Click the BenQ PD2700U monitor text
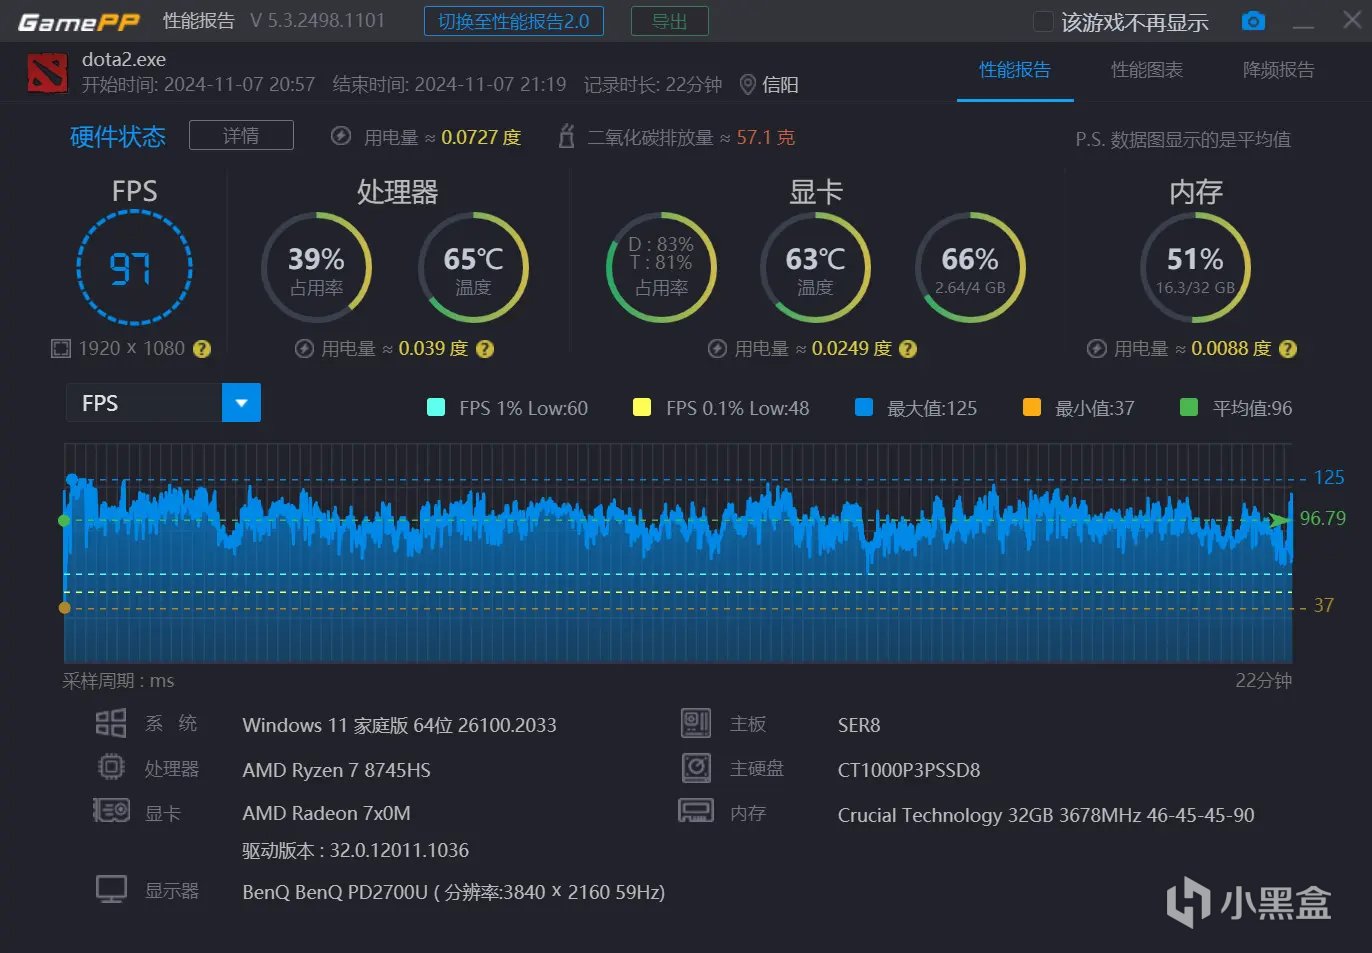The width and height of the screenshot is (1372, 953). (454, 892)
